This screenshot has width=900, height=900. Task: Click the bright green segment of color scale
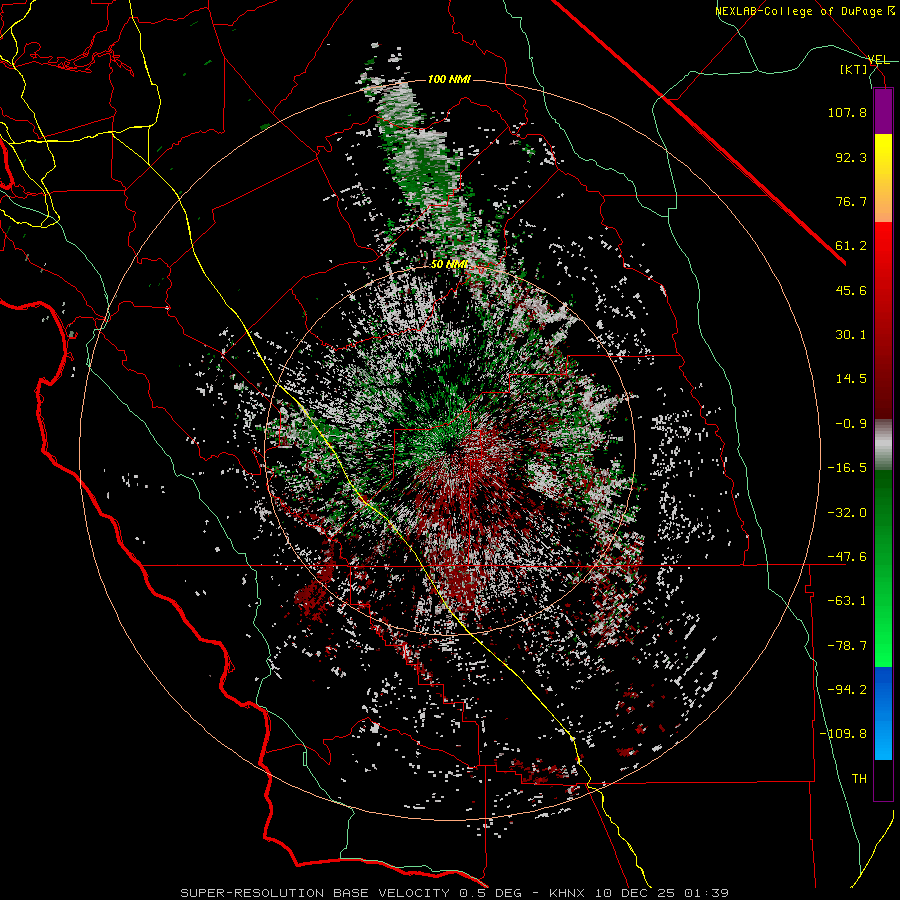[x=883, y=568]
